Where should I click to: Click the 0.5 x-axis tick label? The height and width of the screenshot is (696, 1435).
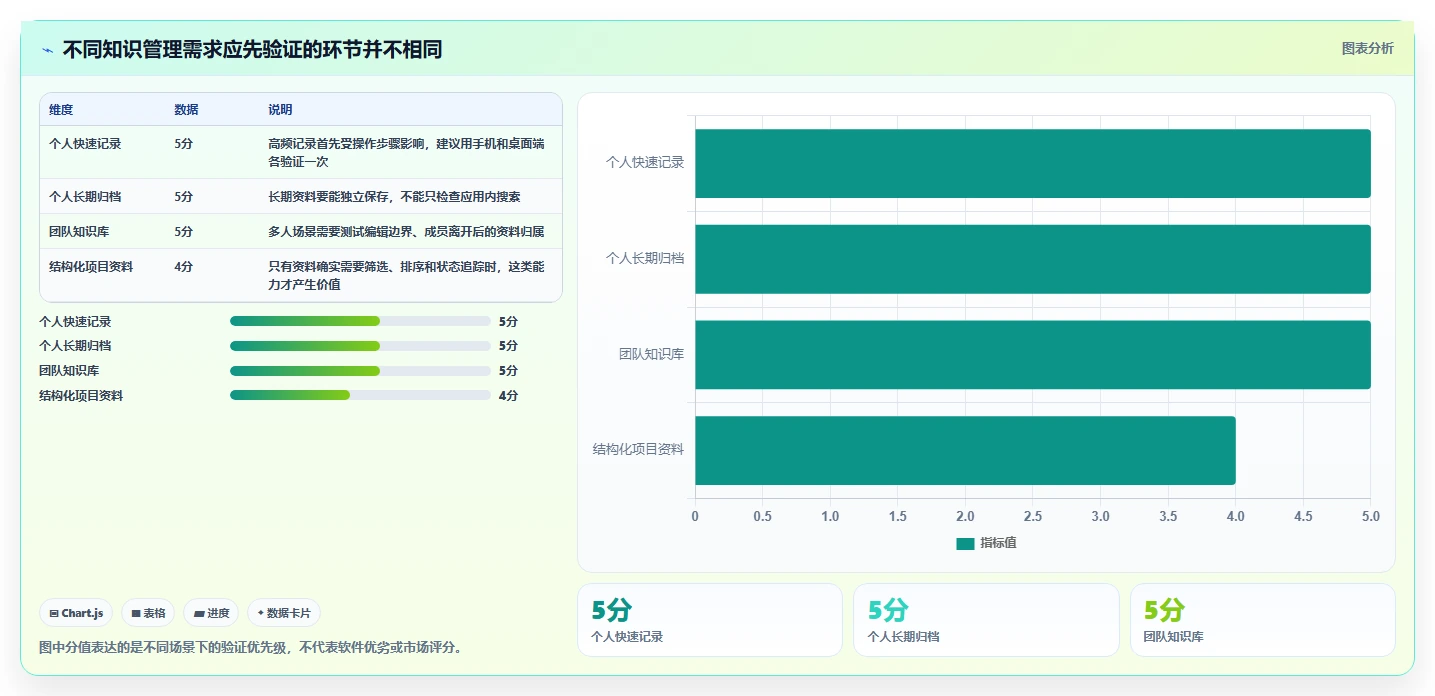[763, 517]
